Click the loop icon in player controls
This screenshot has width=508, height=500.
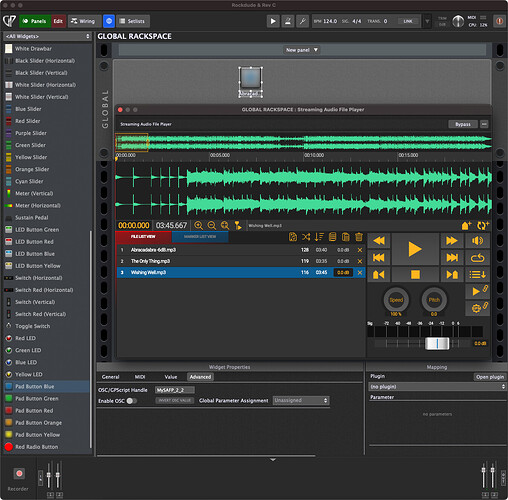[x=477, y=258]
